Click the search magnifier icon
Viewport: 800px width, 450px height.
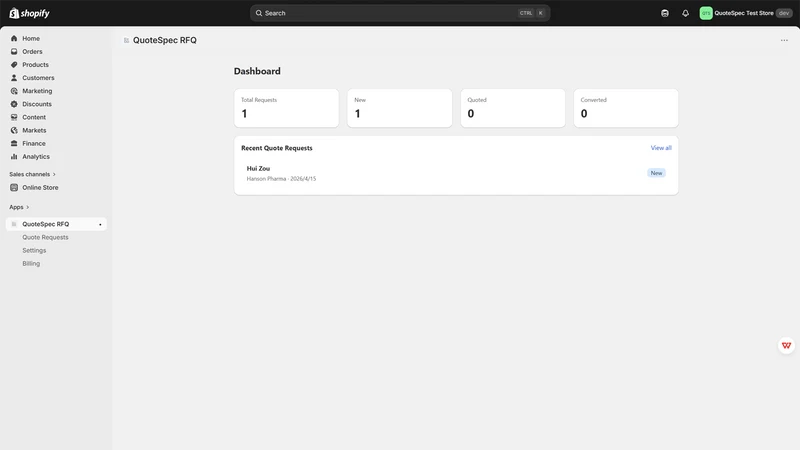coord(259,13)
